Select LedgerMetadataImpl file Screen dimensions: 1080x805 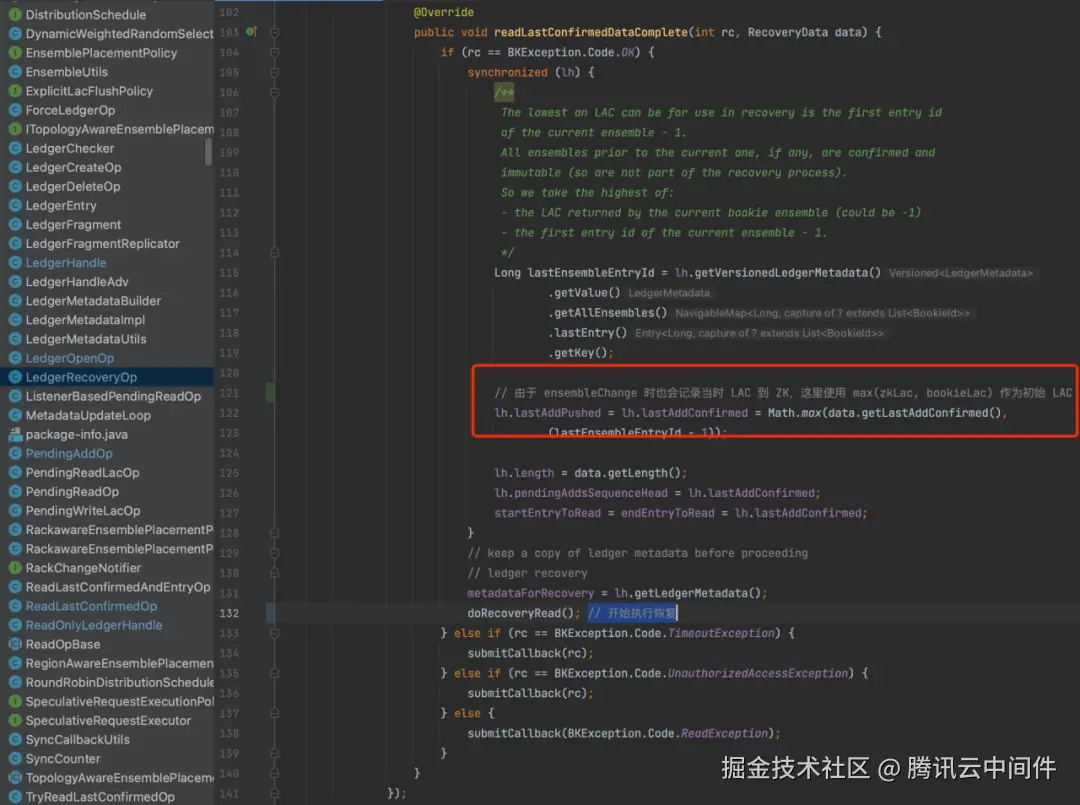click(85, 320)
